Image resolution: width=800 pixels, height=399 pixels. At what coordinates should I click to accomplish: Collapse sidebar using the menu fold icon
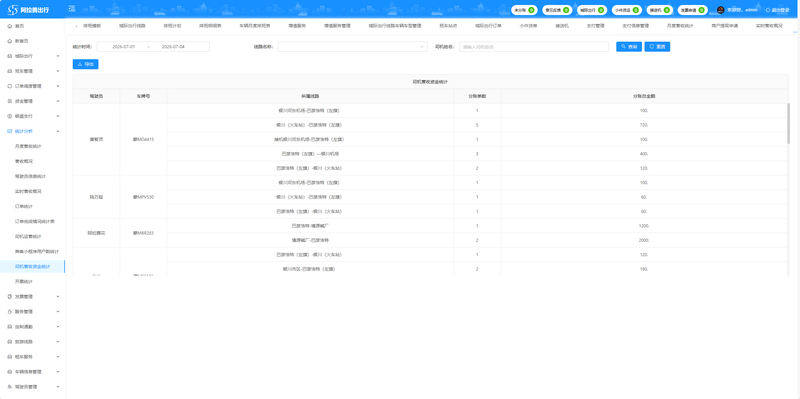71,9
